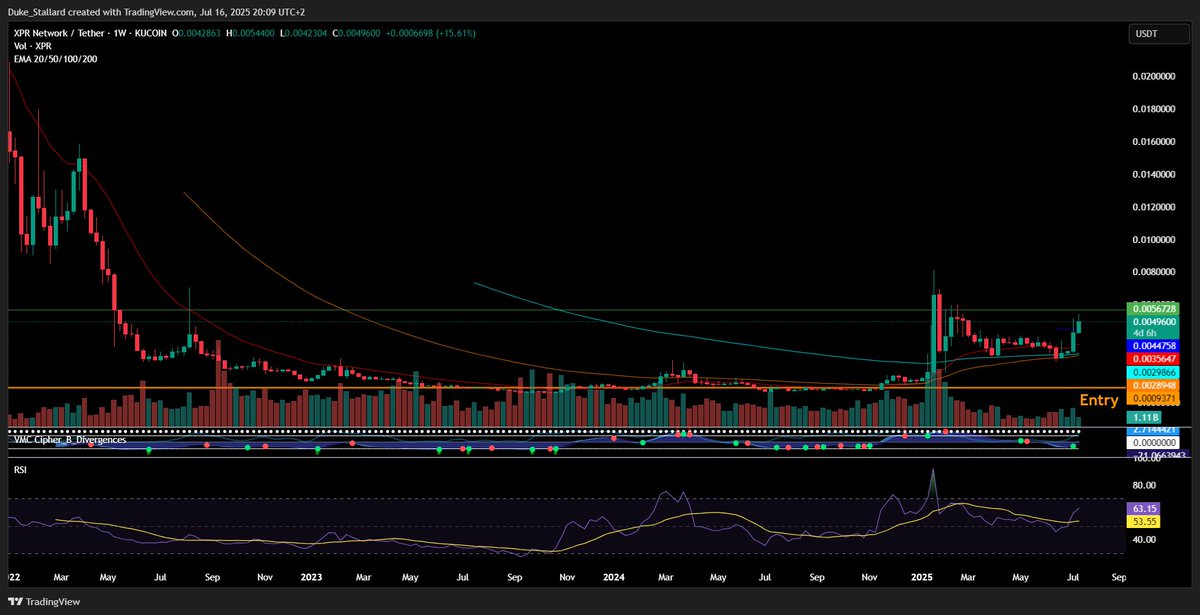This screenshot has width=1200, height=615.
Task: Click the XPR Network / Tether symbol name
Action: point(60,32)
